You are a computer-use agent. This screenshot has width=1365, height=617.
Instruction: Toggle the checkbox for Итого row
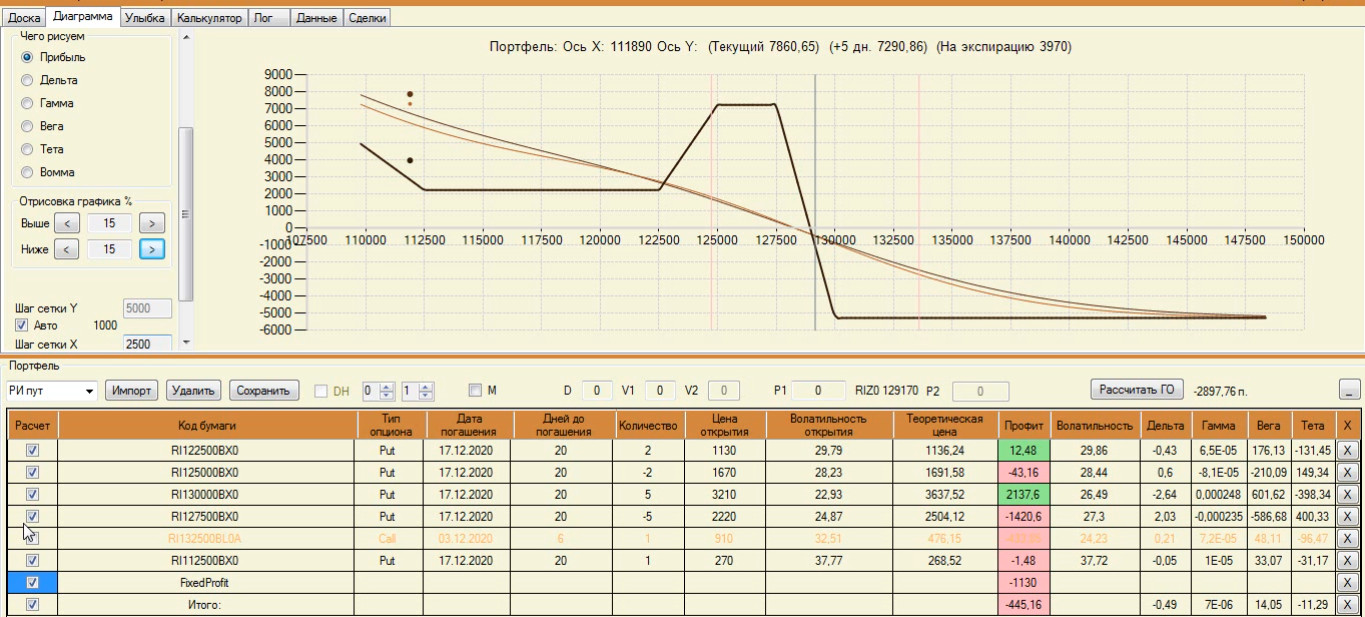(x=32, y=604)
